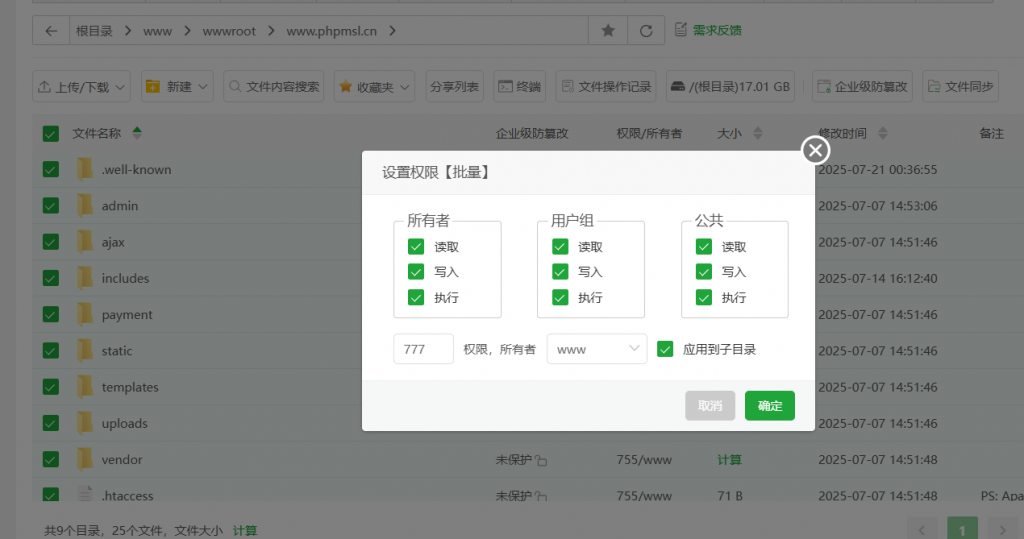Sort by 文件名称 using sort arrow

[x=136, y=133]
